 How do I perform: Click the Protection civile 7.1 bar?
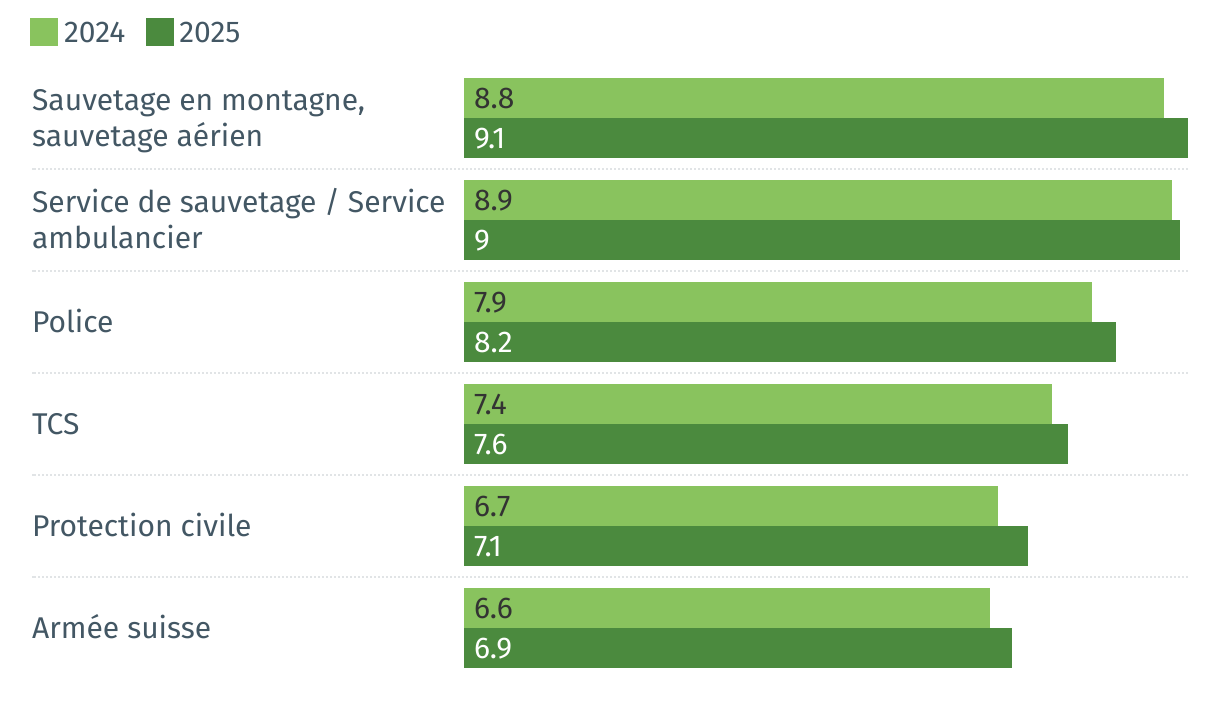tap(745, 546)
